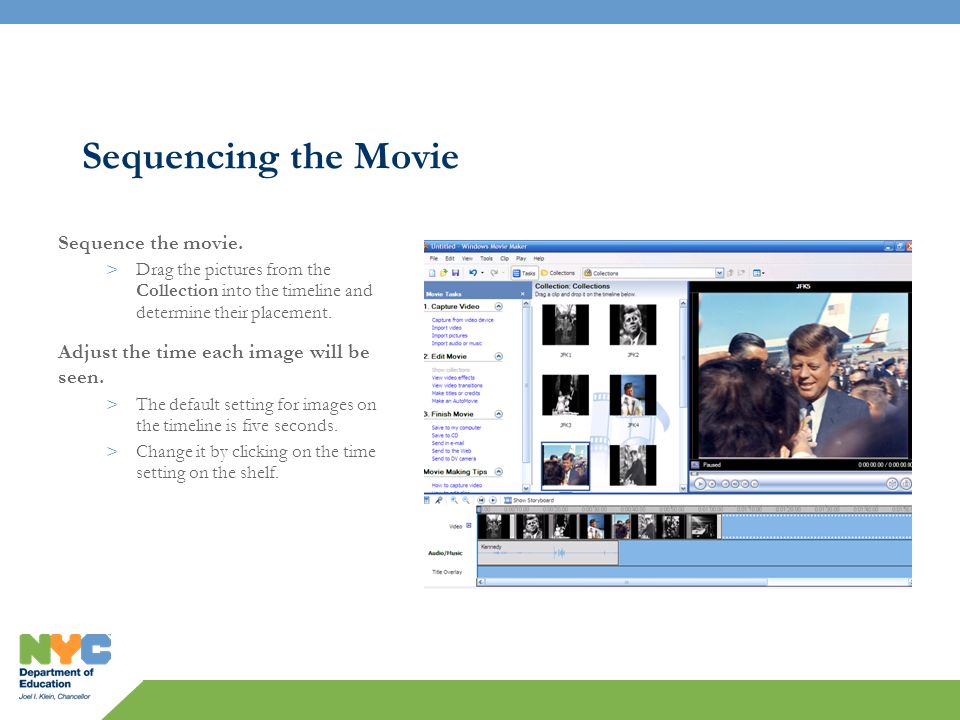Collapse the Edit Movie section
Viewport: 960px width, 720px height.
498,356
